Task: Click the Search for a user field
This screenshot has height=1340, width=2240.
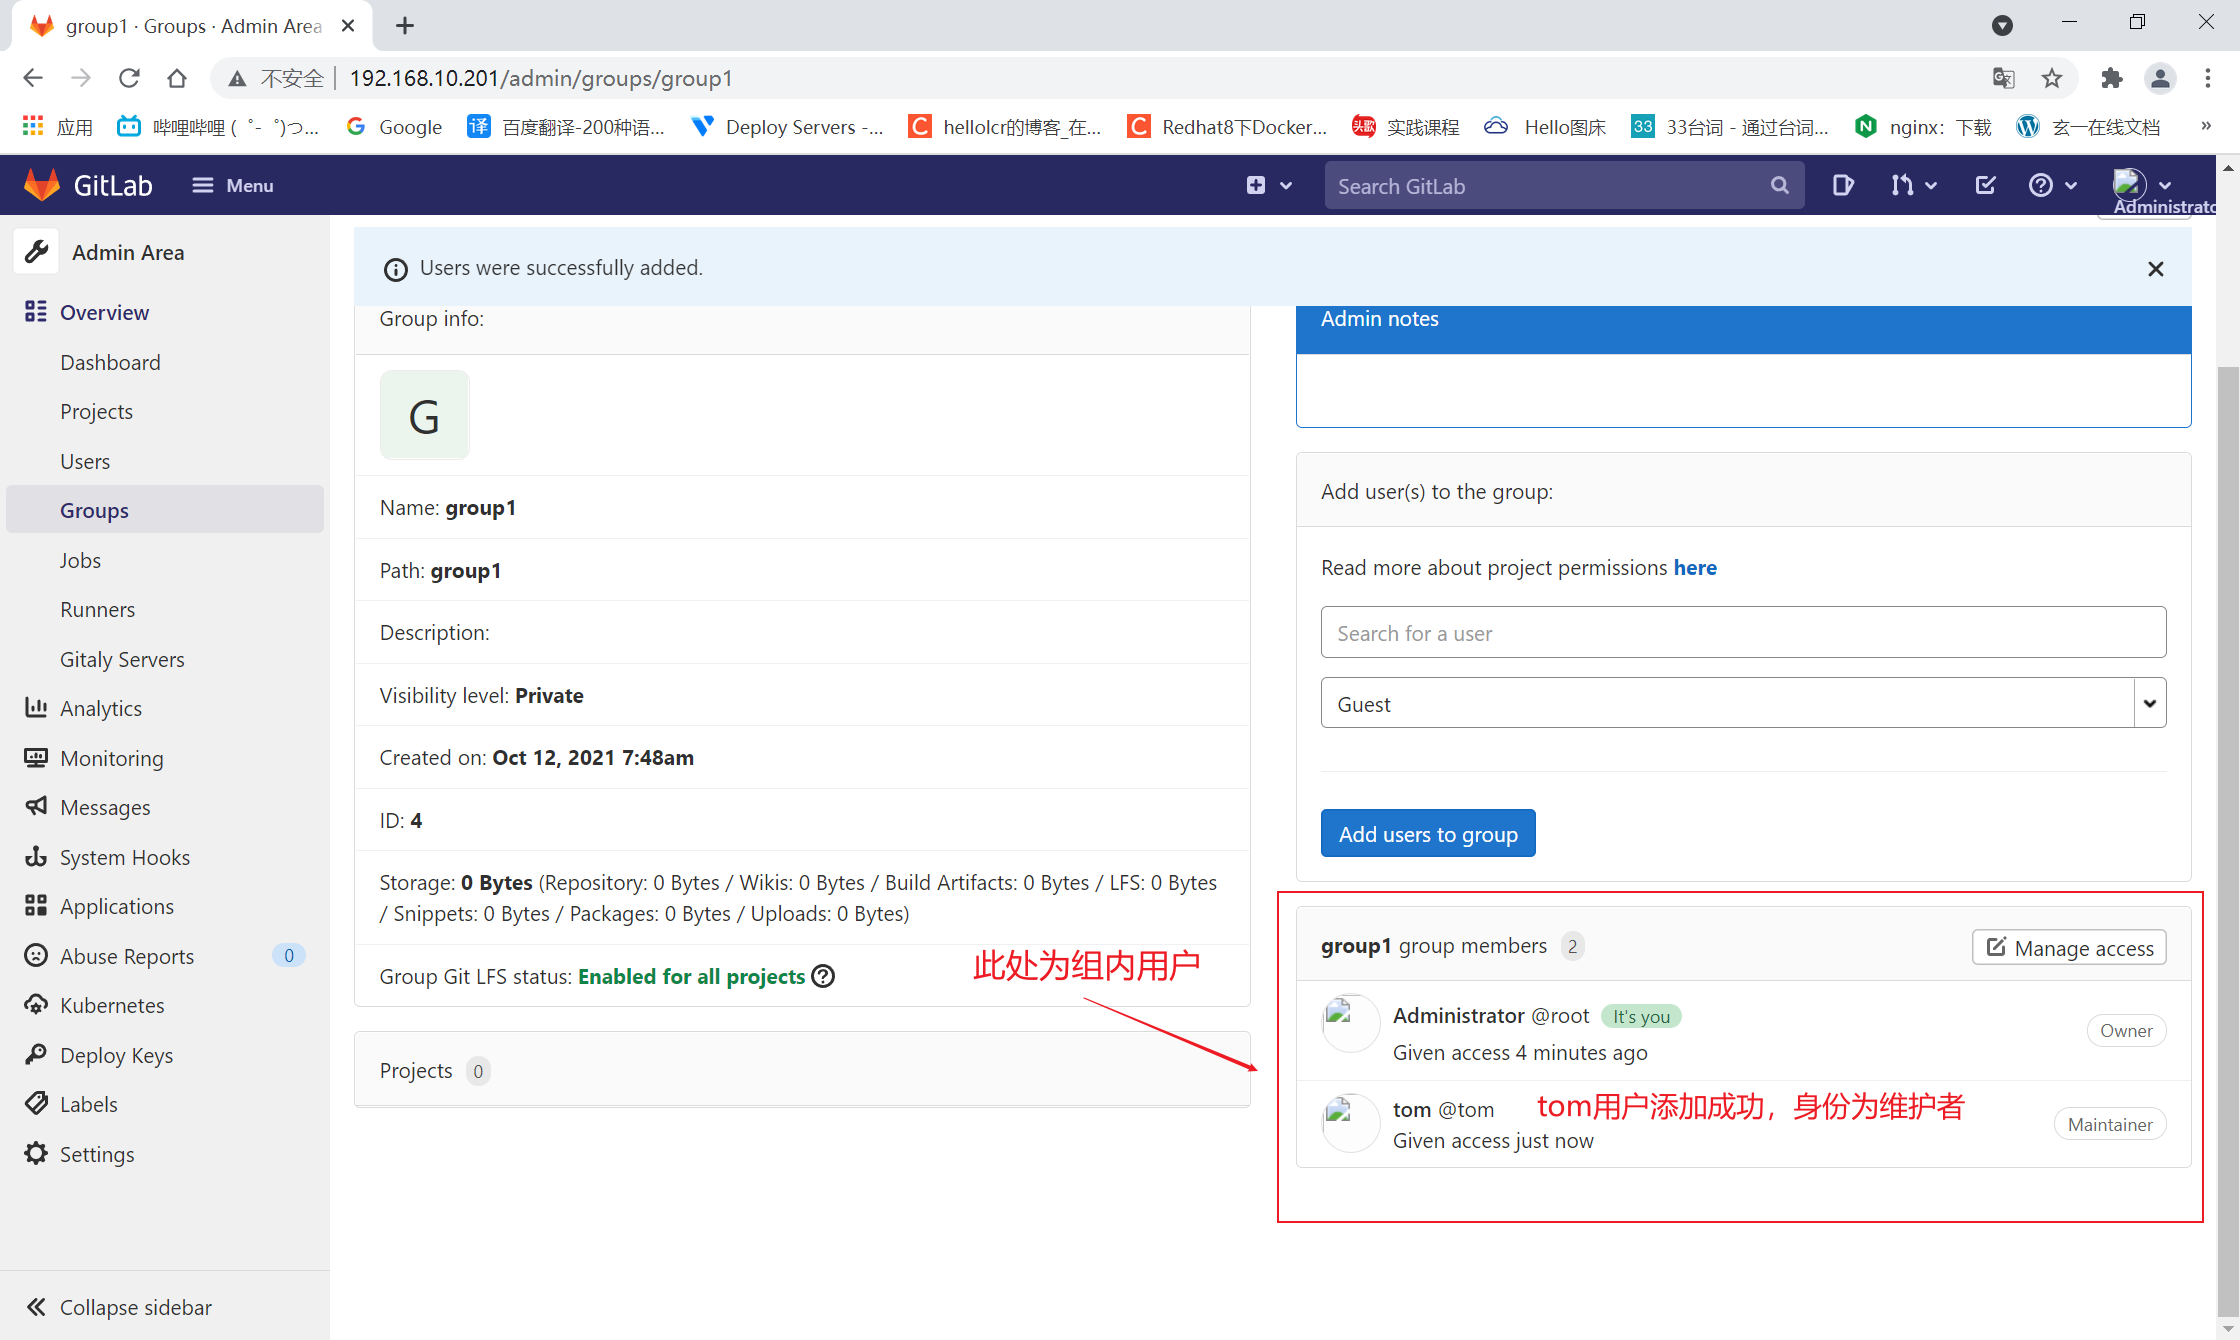Action: point(1743,632)
